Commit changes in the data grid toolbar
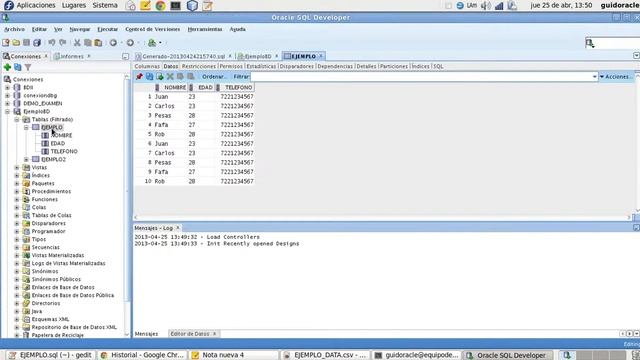Screen dimensions: 640x360 [x=180, y=76]
